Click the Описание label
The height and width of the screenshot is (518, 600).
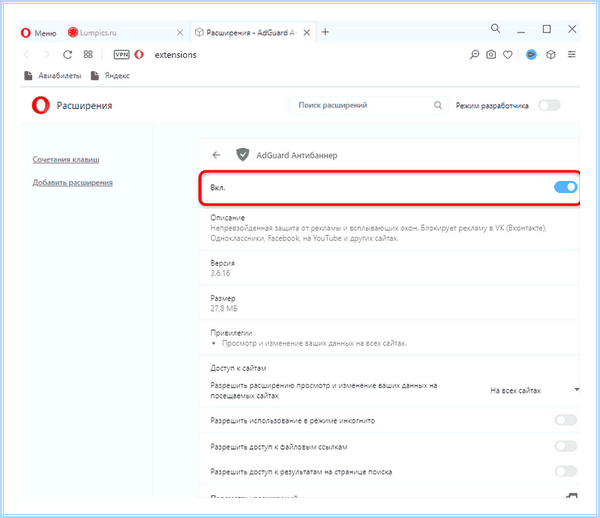point(227,218)
